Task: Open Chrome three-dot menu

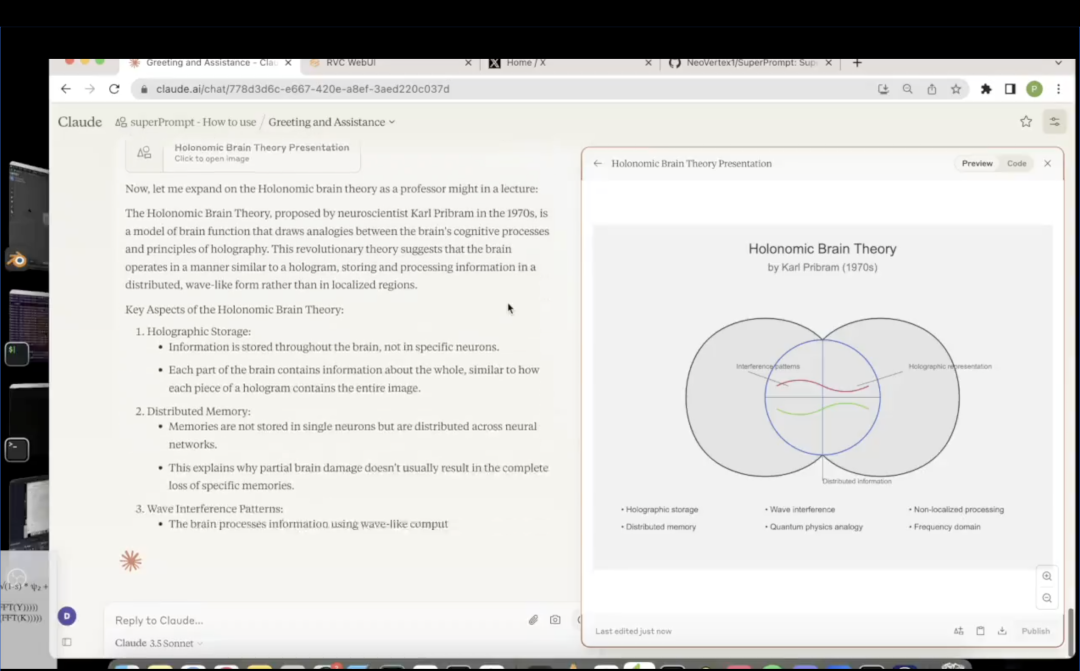Action: 1058,89
